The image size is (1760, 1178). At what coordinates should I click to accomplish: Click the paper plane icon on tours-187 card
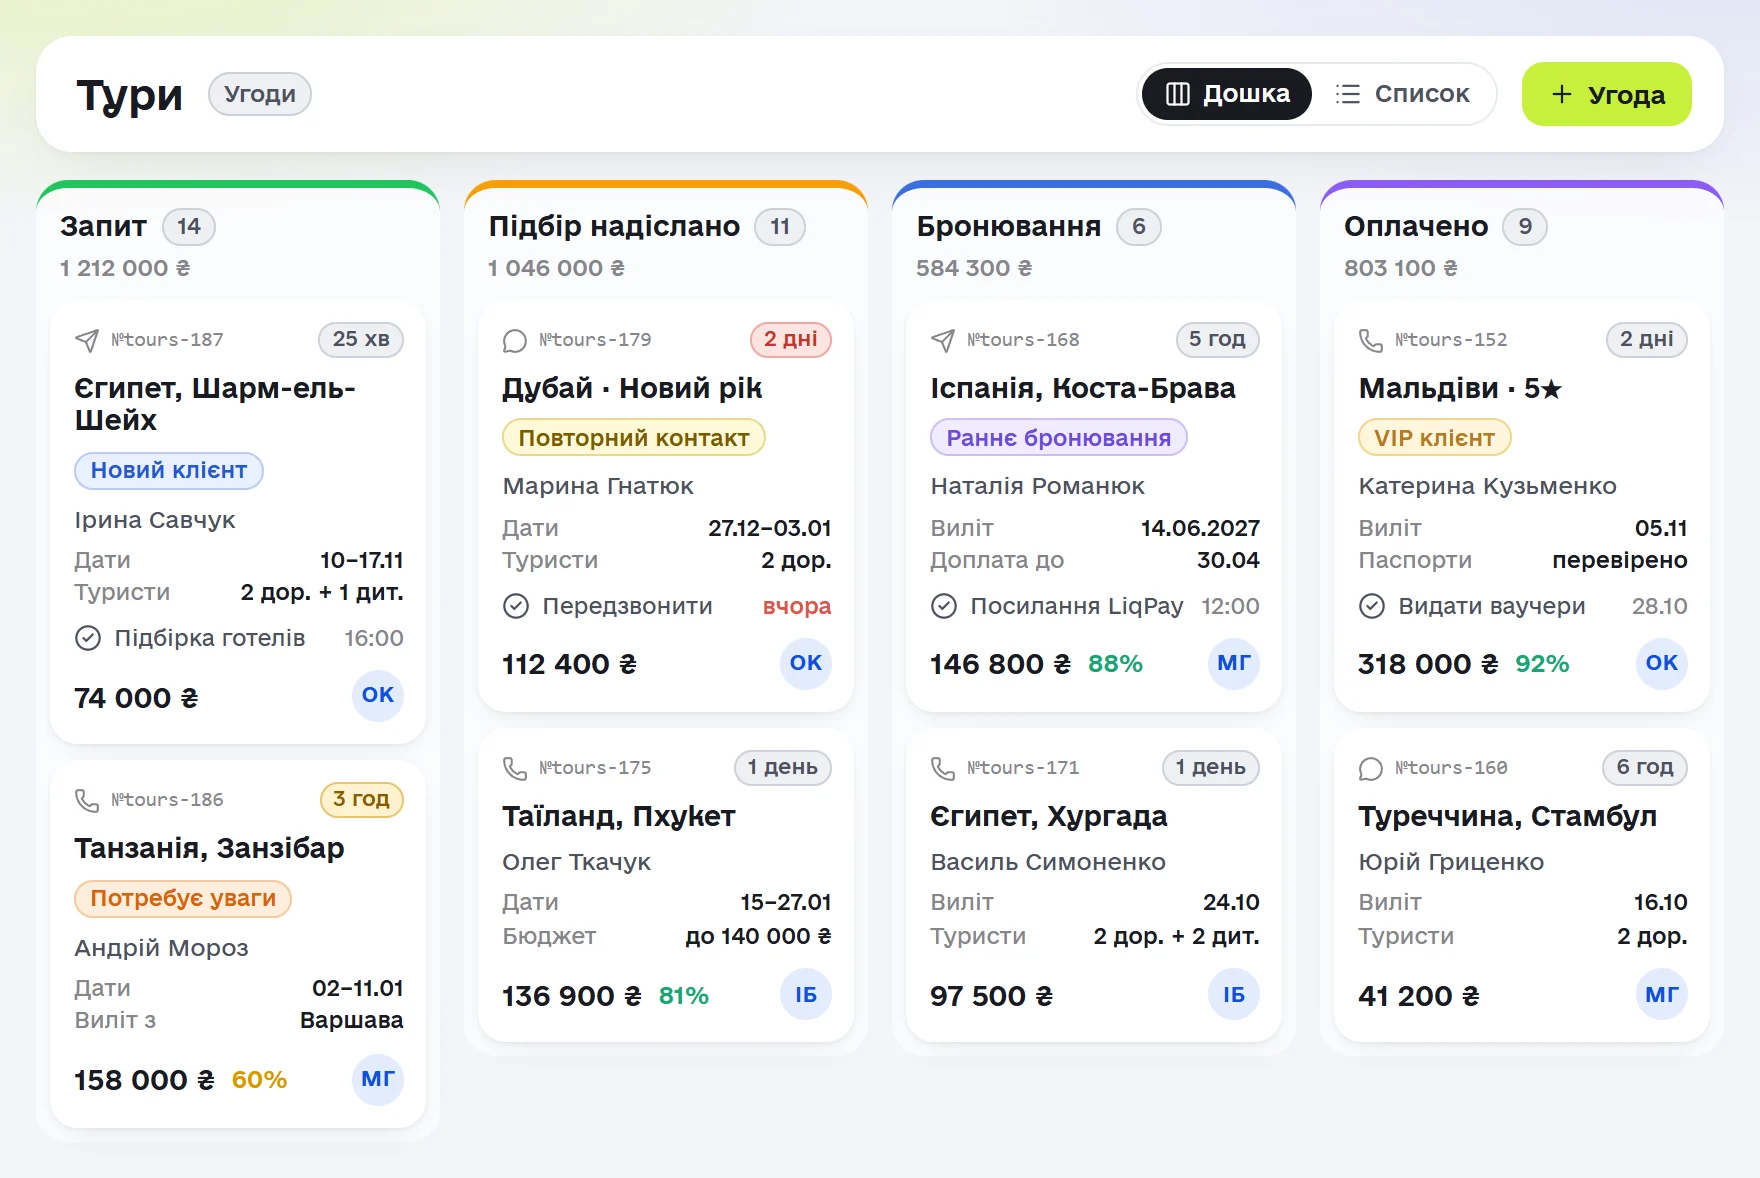tap(87, 341)
